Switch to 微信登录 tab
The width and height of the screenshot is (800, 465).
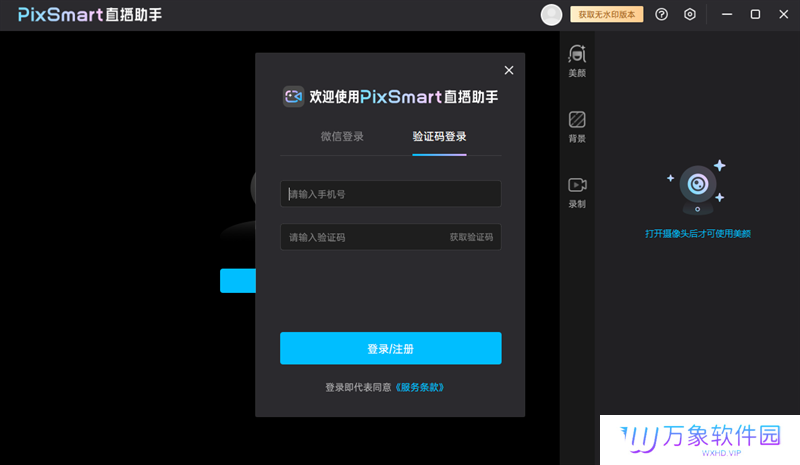pos(342,136)
